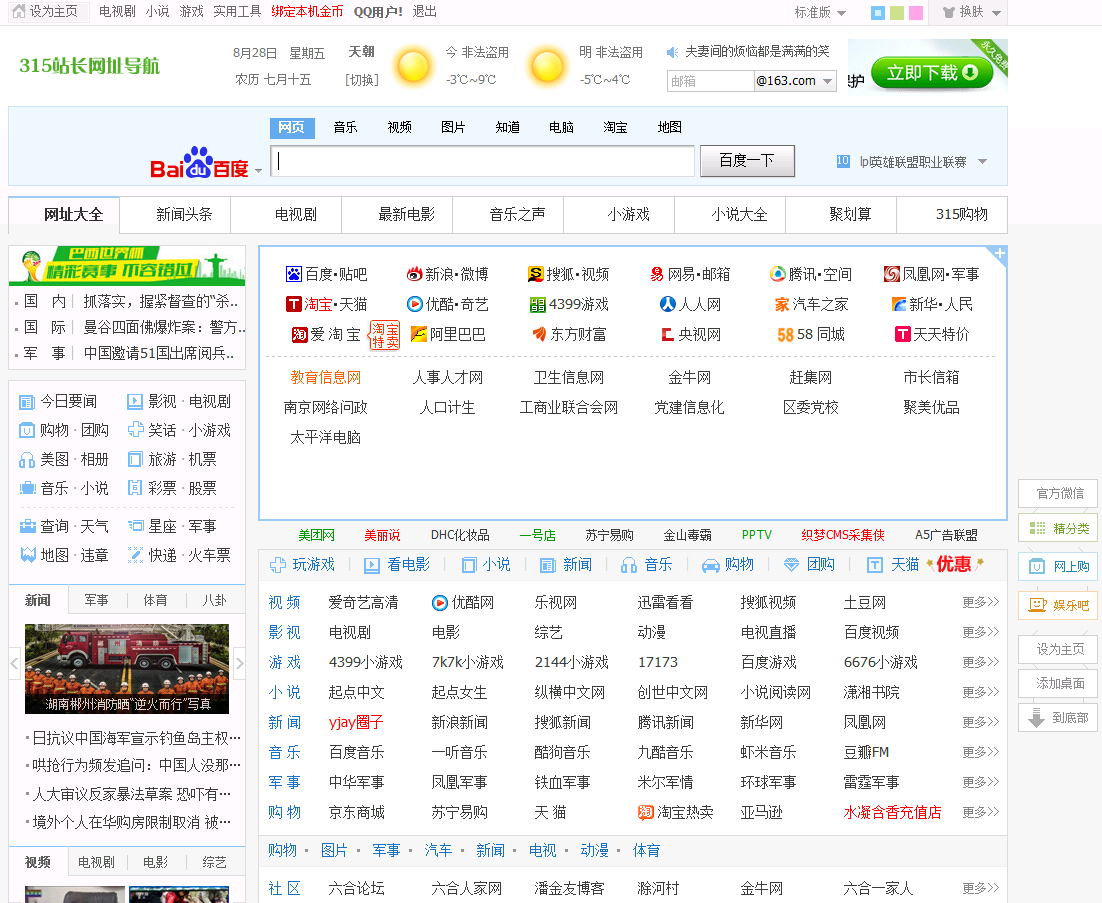The image size is (1102, 903).
Task: Open the 水凝含香充值店 link
Action: pyautogui.click(x=892, y=812)
